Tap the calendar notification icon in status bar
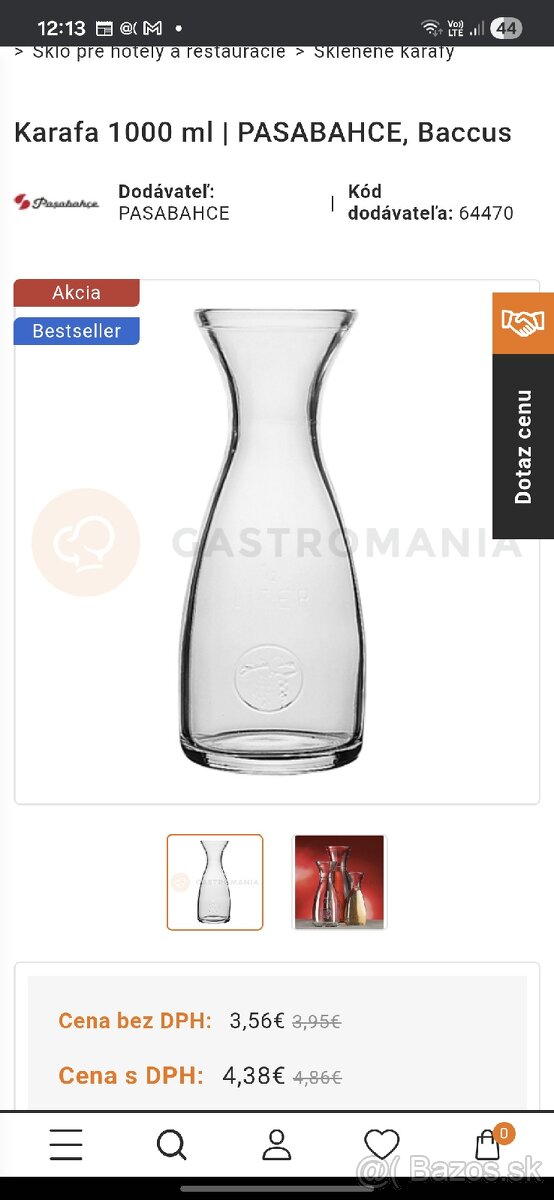This screenshot has height=1200, width=554. click(x=104, y=28)
